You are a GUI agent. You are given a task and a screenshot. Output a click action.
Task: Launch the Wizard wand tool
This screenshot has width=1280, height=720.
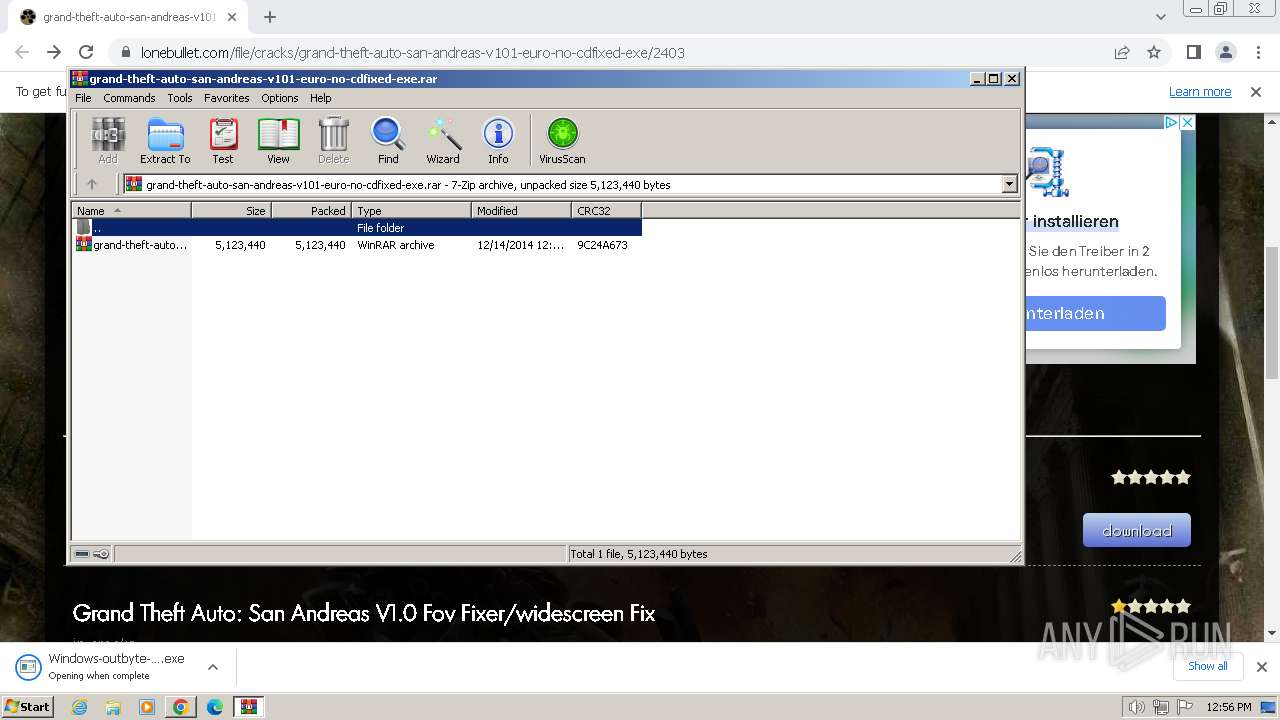443,140
